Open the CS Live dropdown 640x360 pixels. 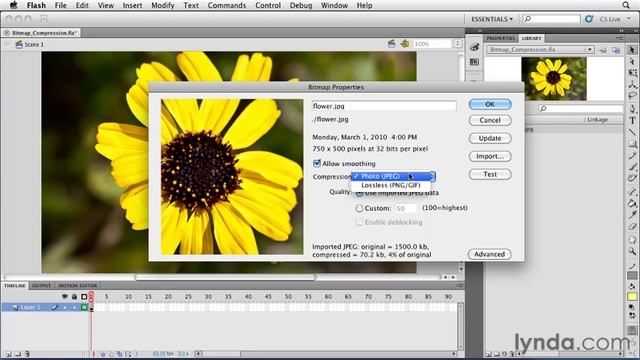[614, 19]
